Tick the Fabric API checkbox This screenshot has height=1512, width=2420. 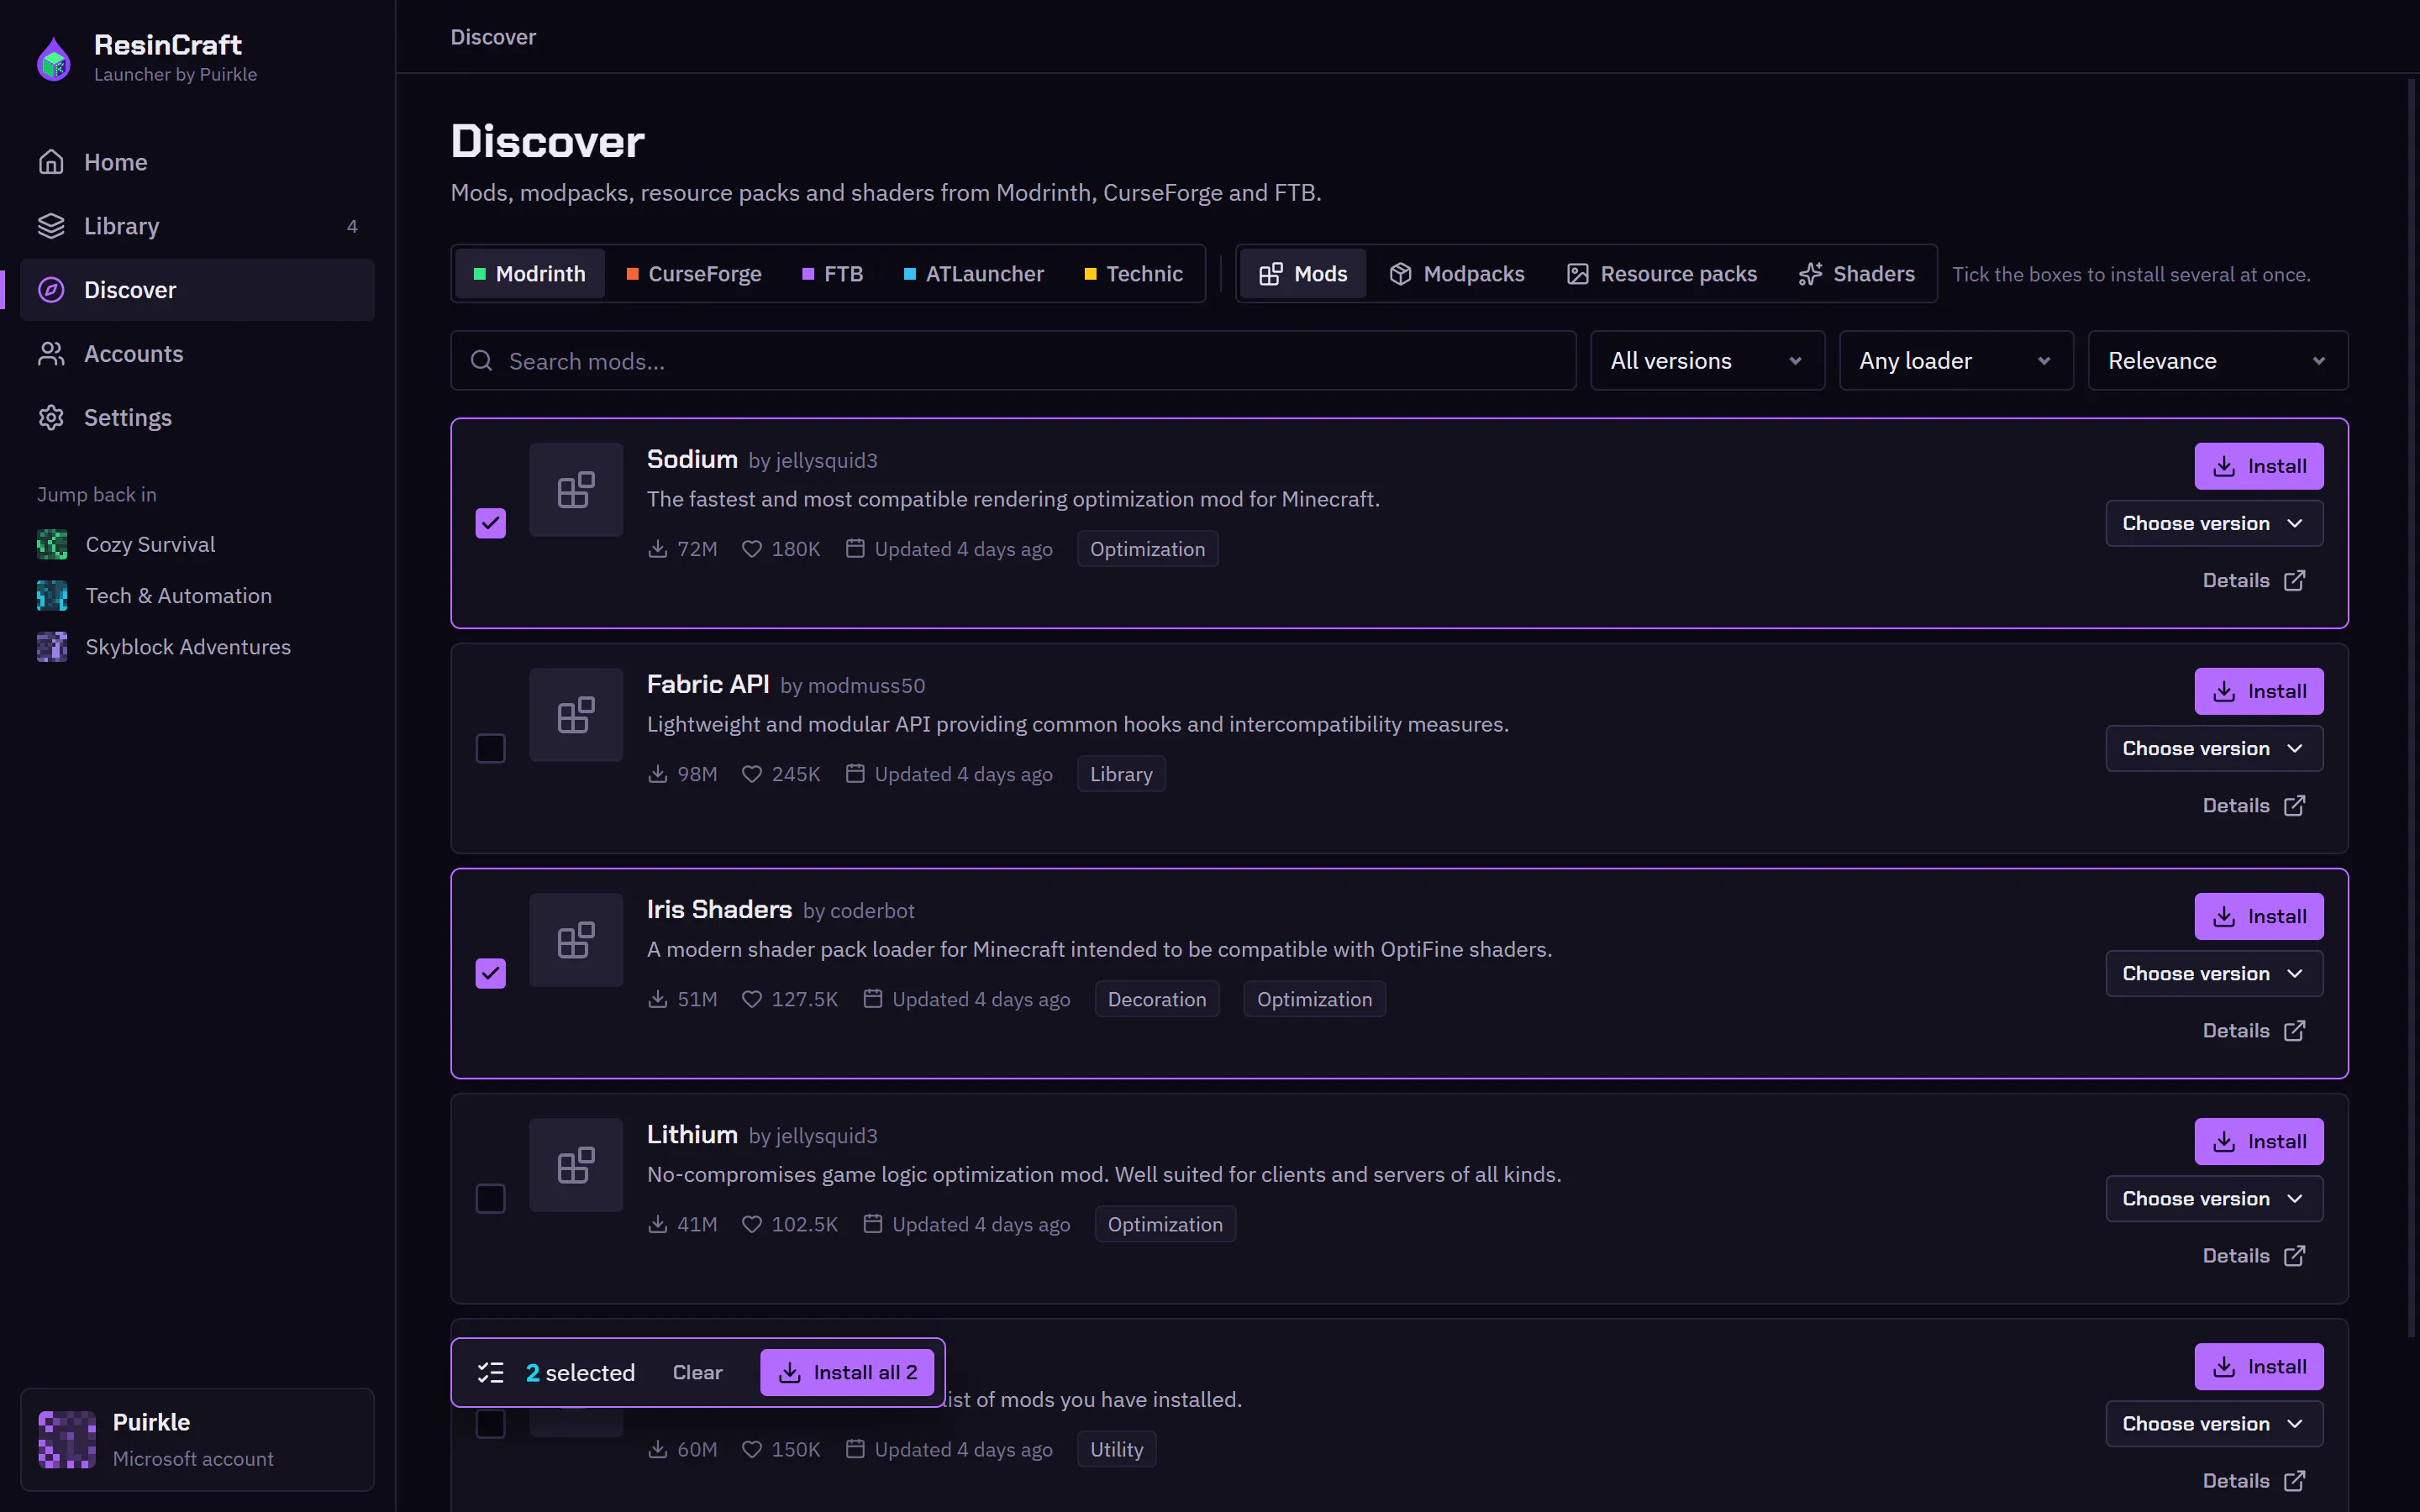click(490, 748)
